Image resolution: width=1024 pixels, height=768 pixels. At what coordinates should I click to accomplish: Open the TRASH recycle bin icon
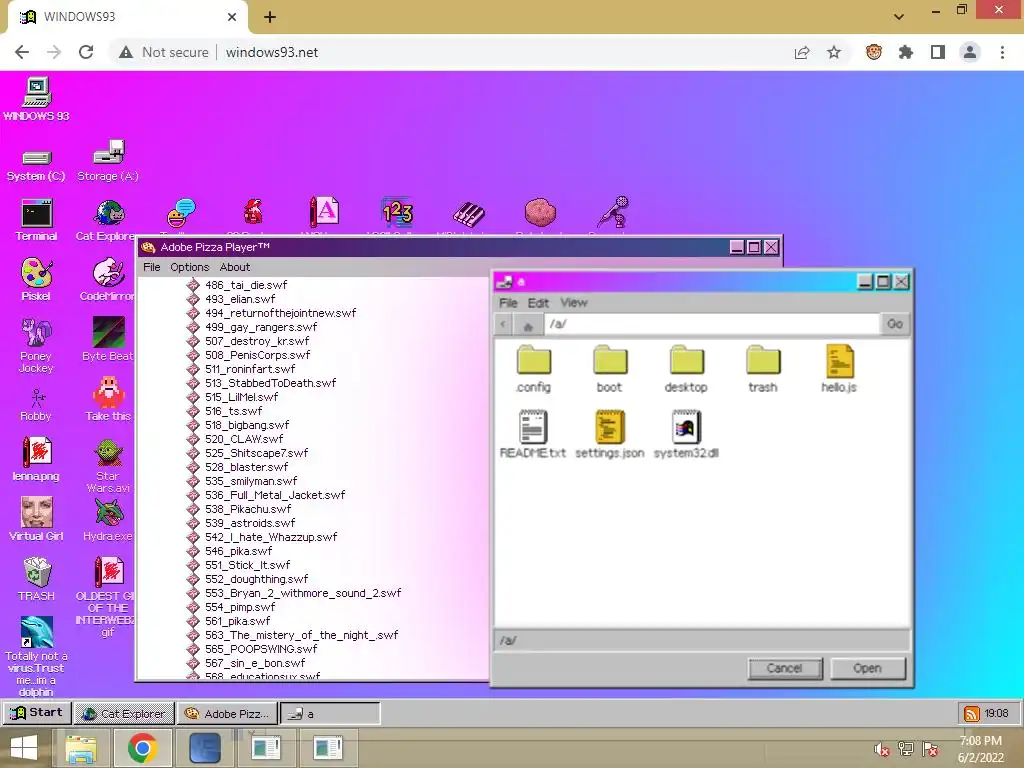37,579
